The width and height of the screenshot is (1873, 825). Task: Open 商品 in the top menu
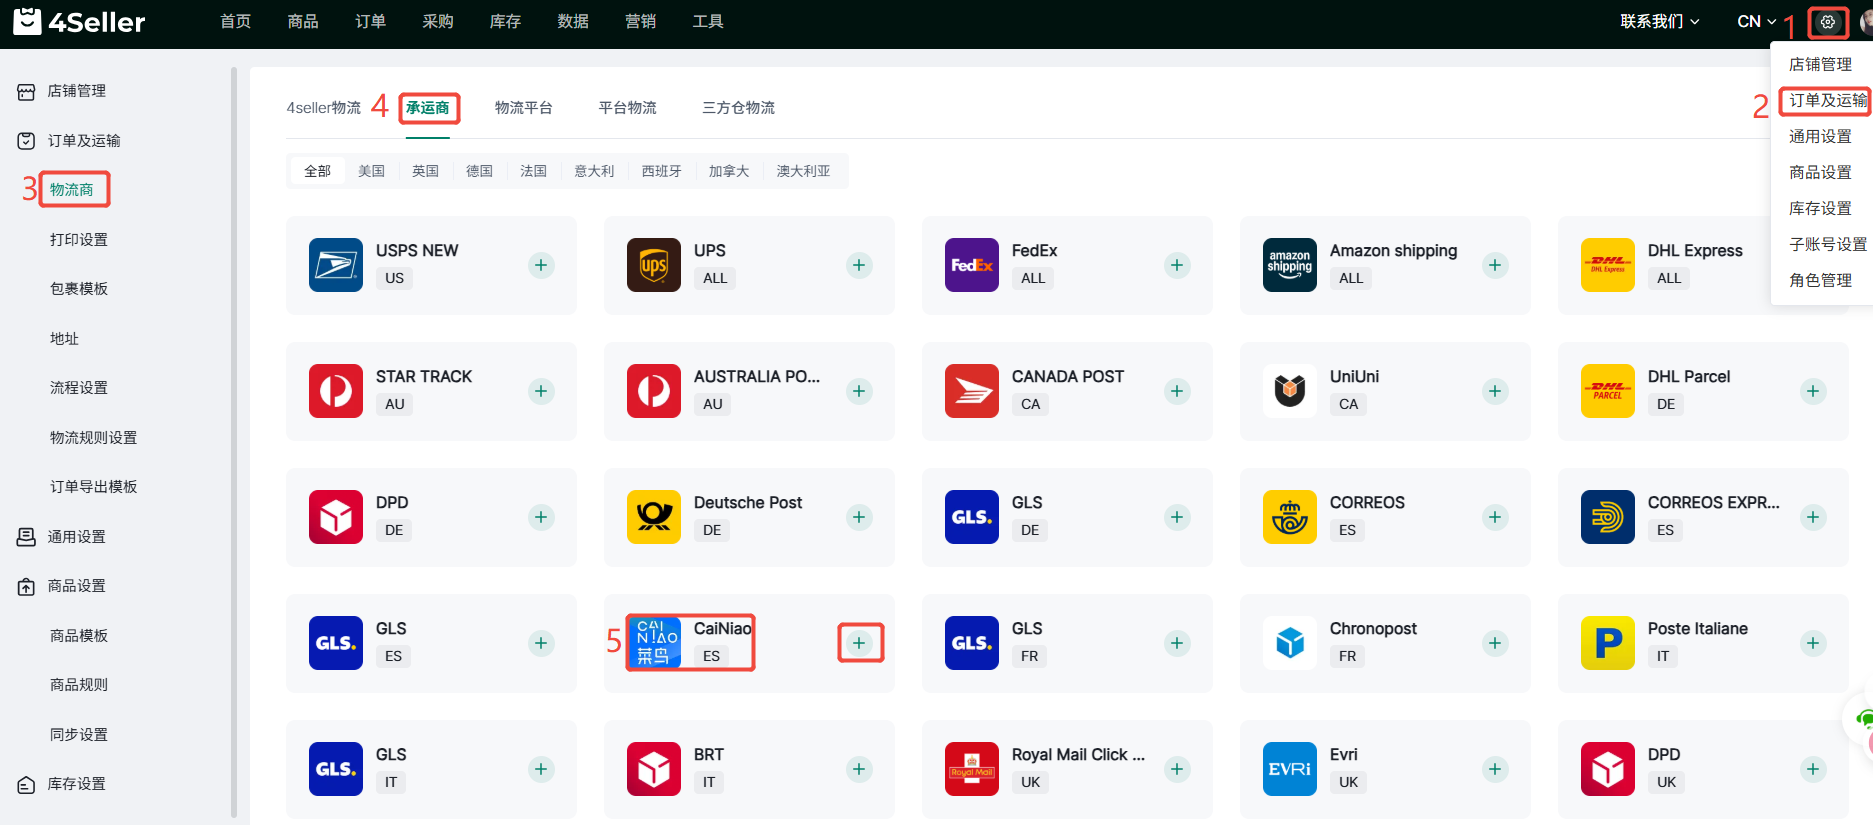[303, 21]
